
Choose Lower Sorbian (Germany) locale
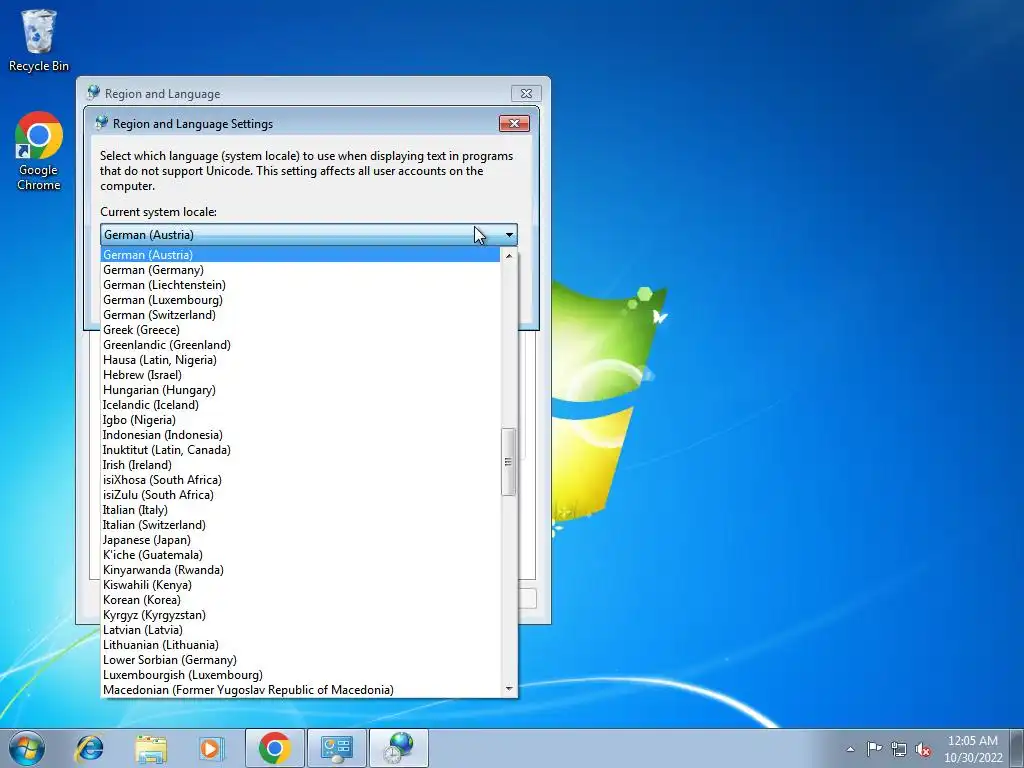(300, 660)
